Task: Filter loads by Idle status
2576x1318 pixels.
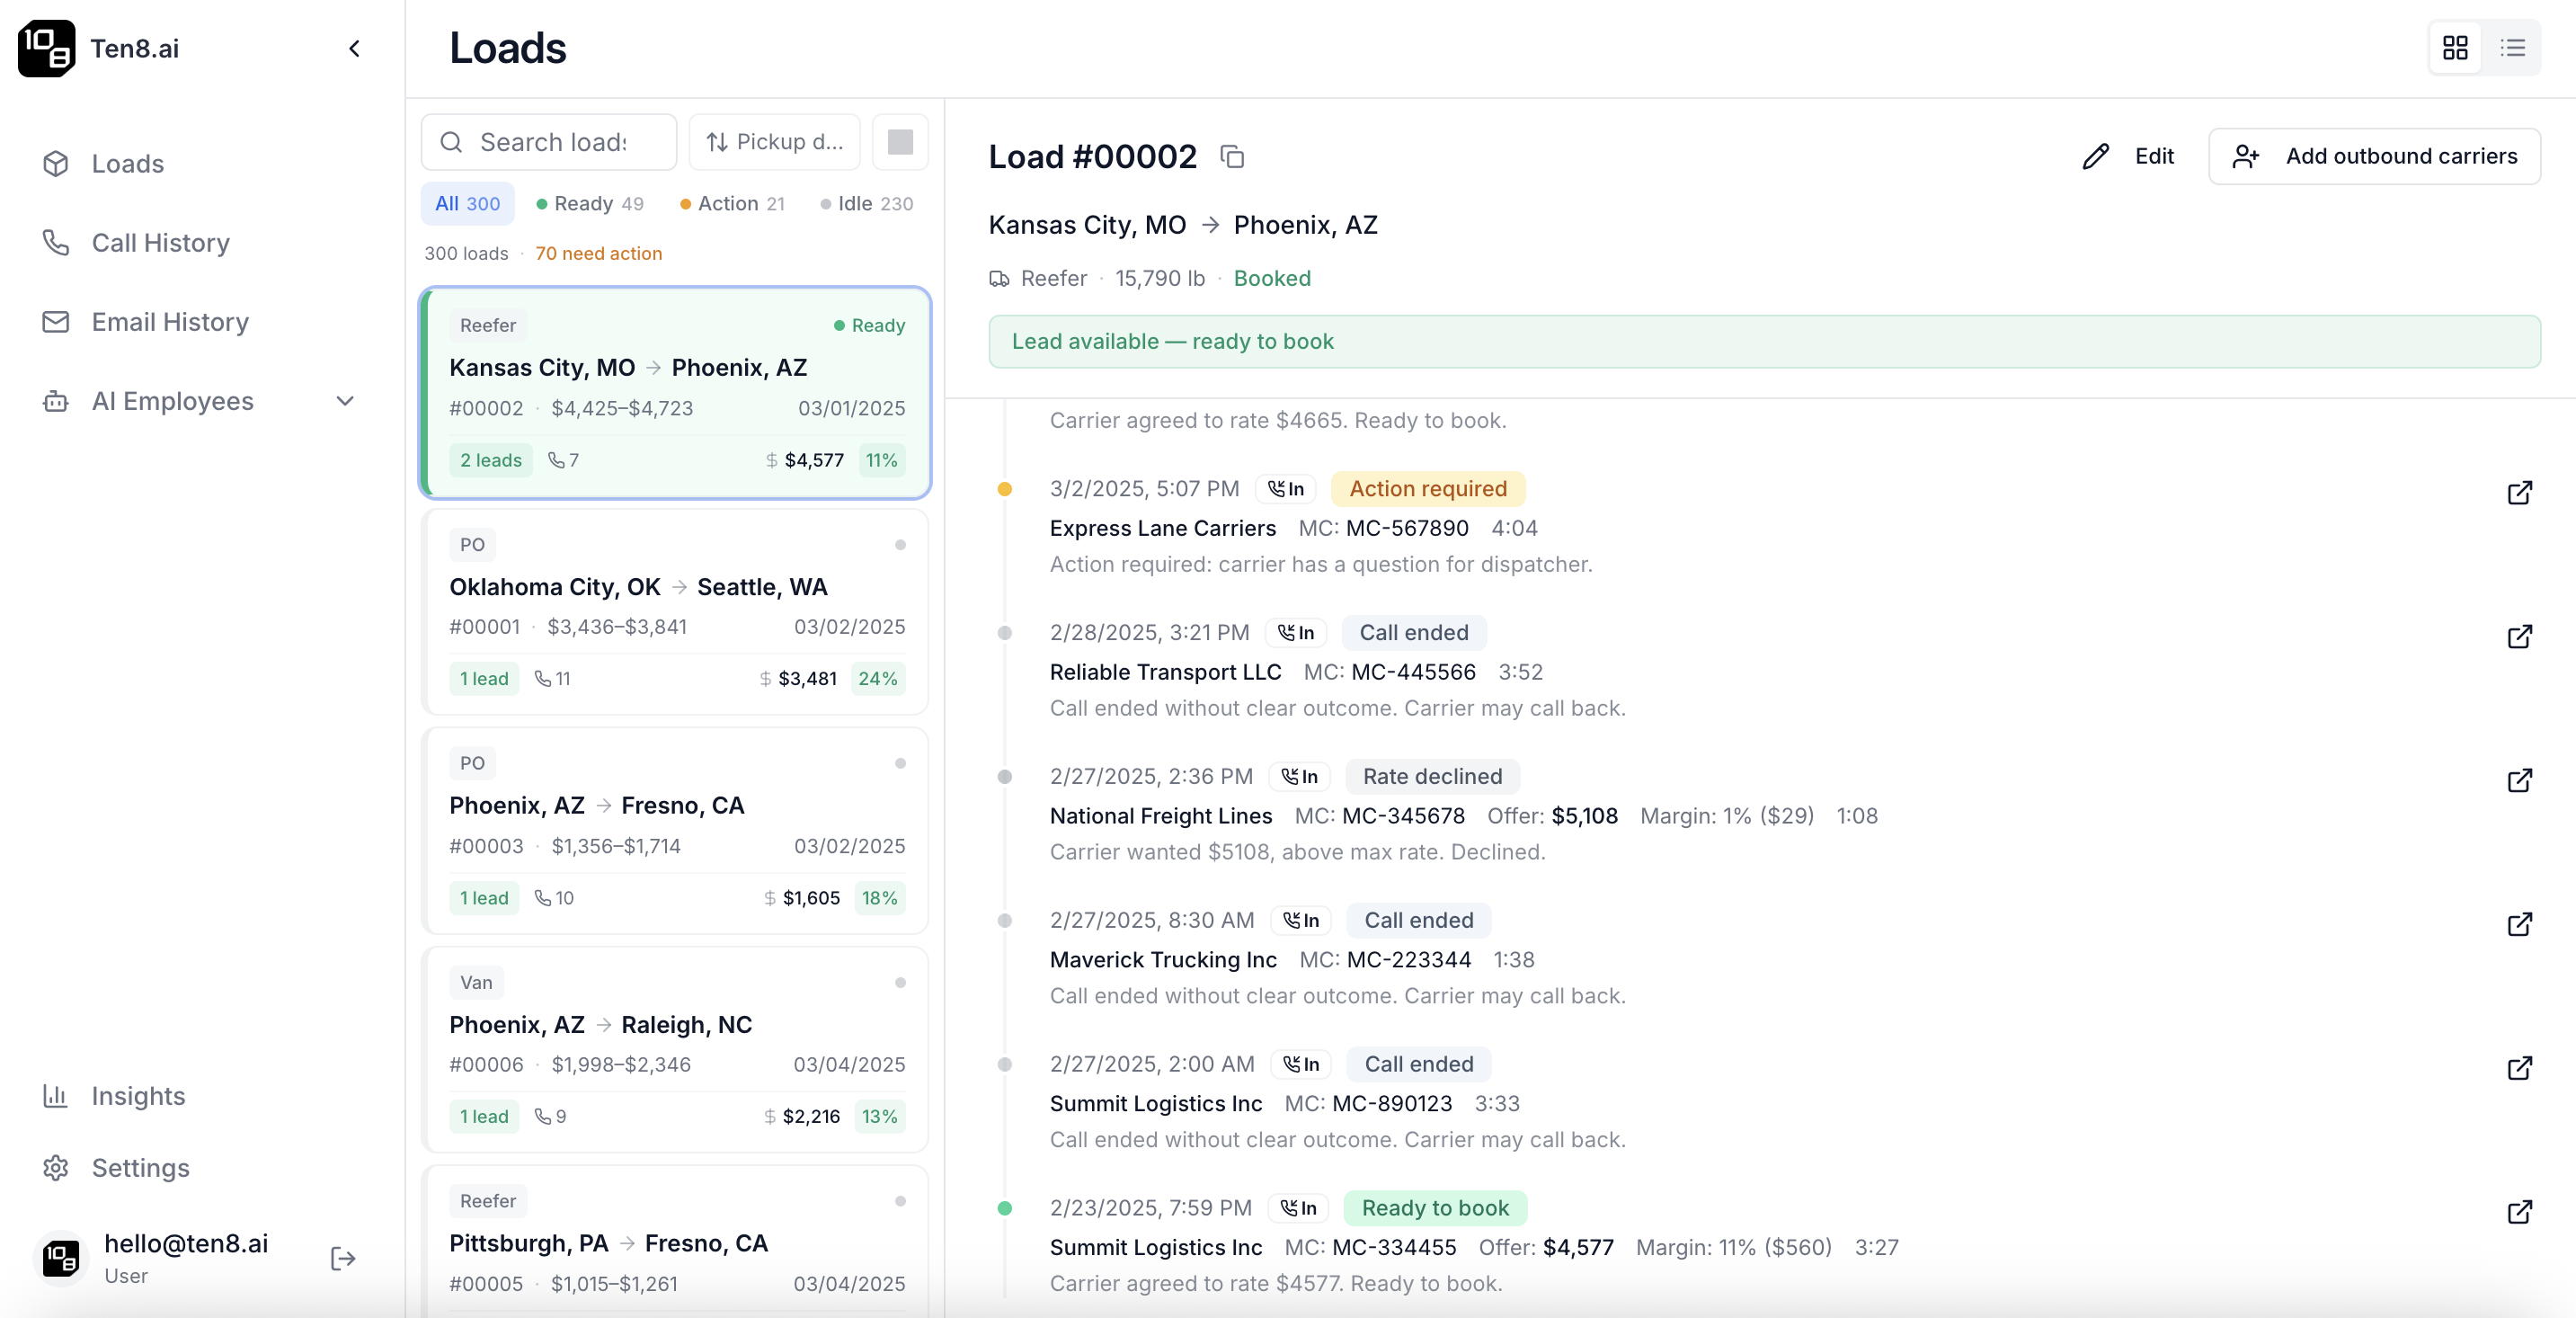Action: (866, 204)
